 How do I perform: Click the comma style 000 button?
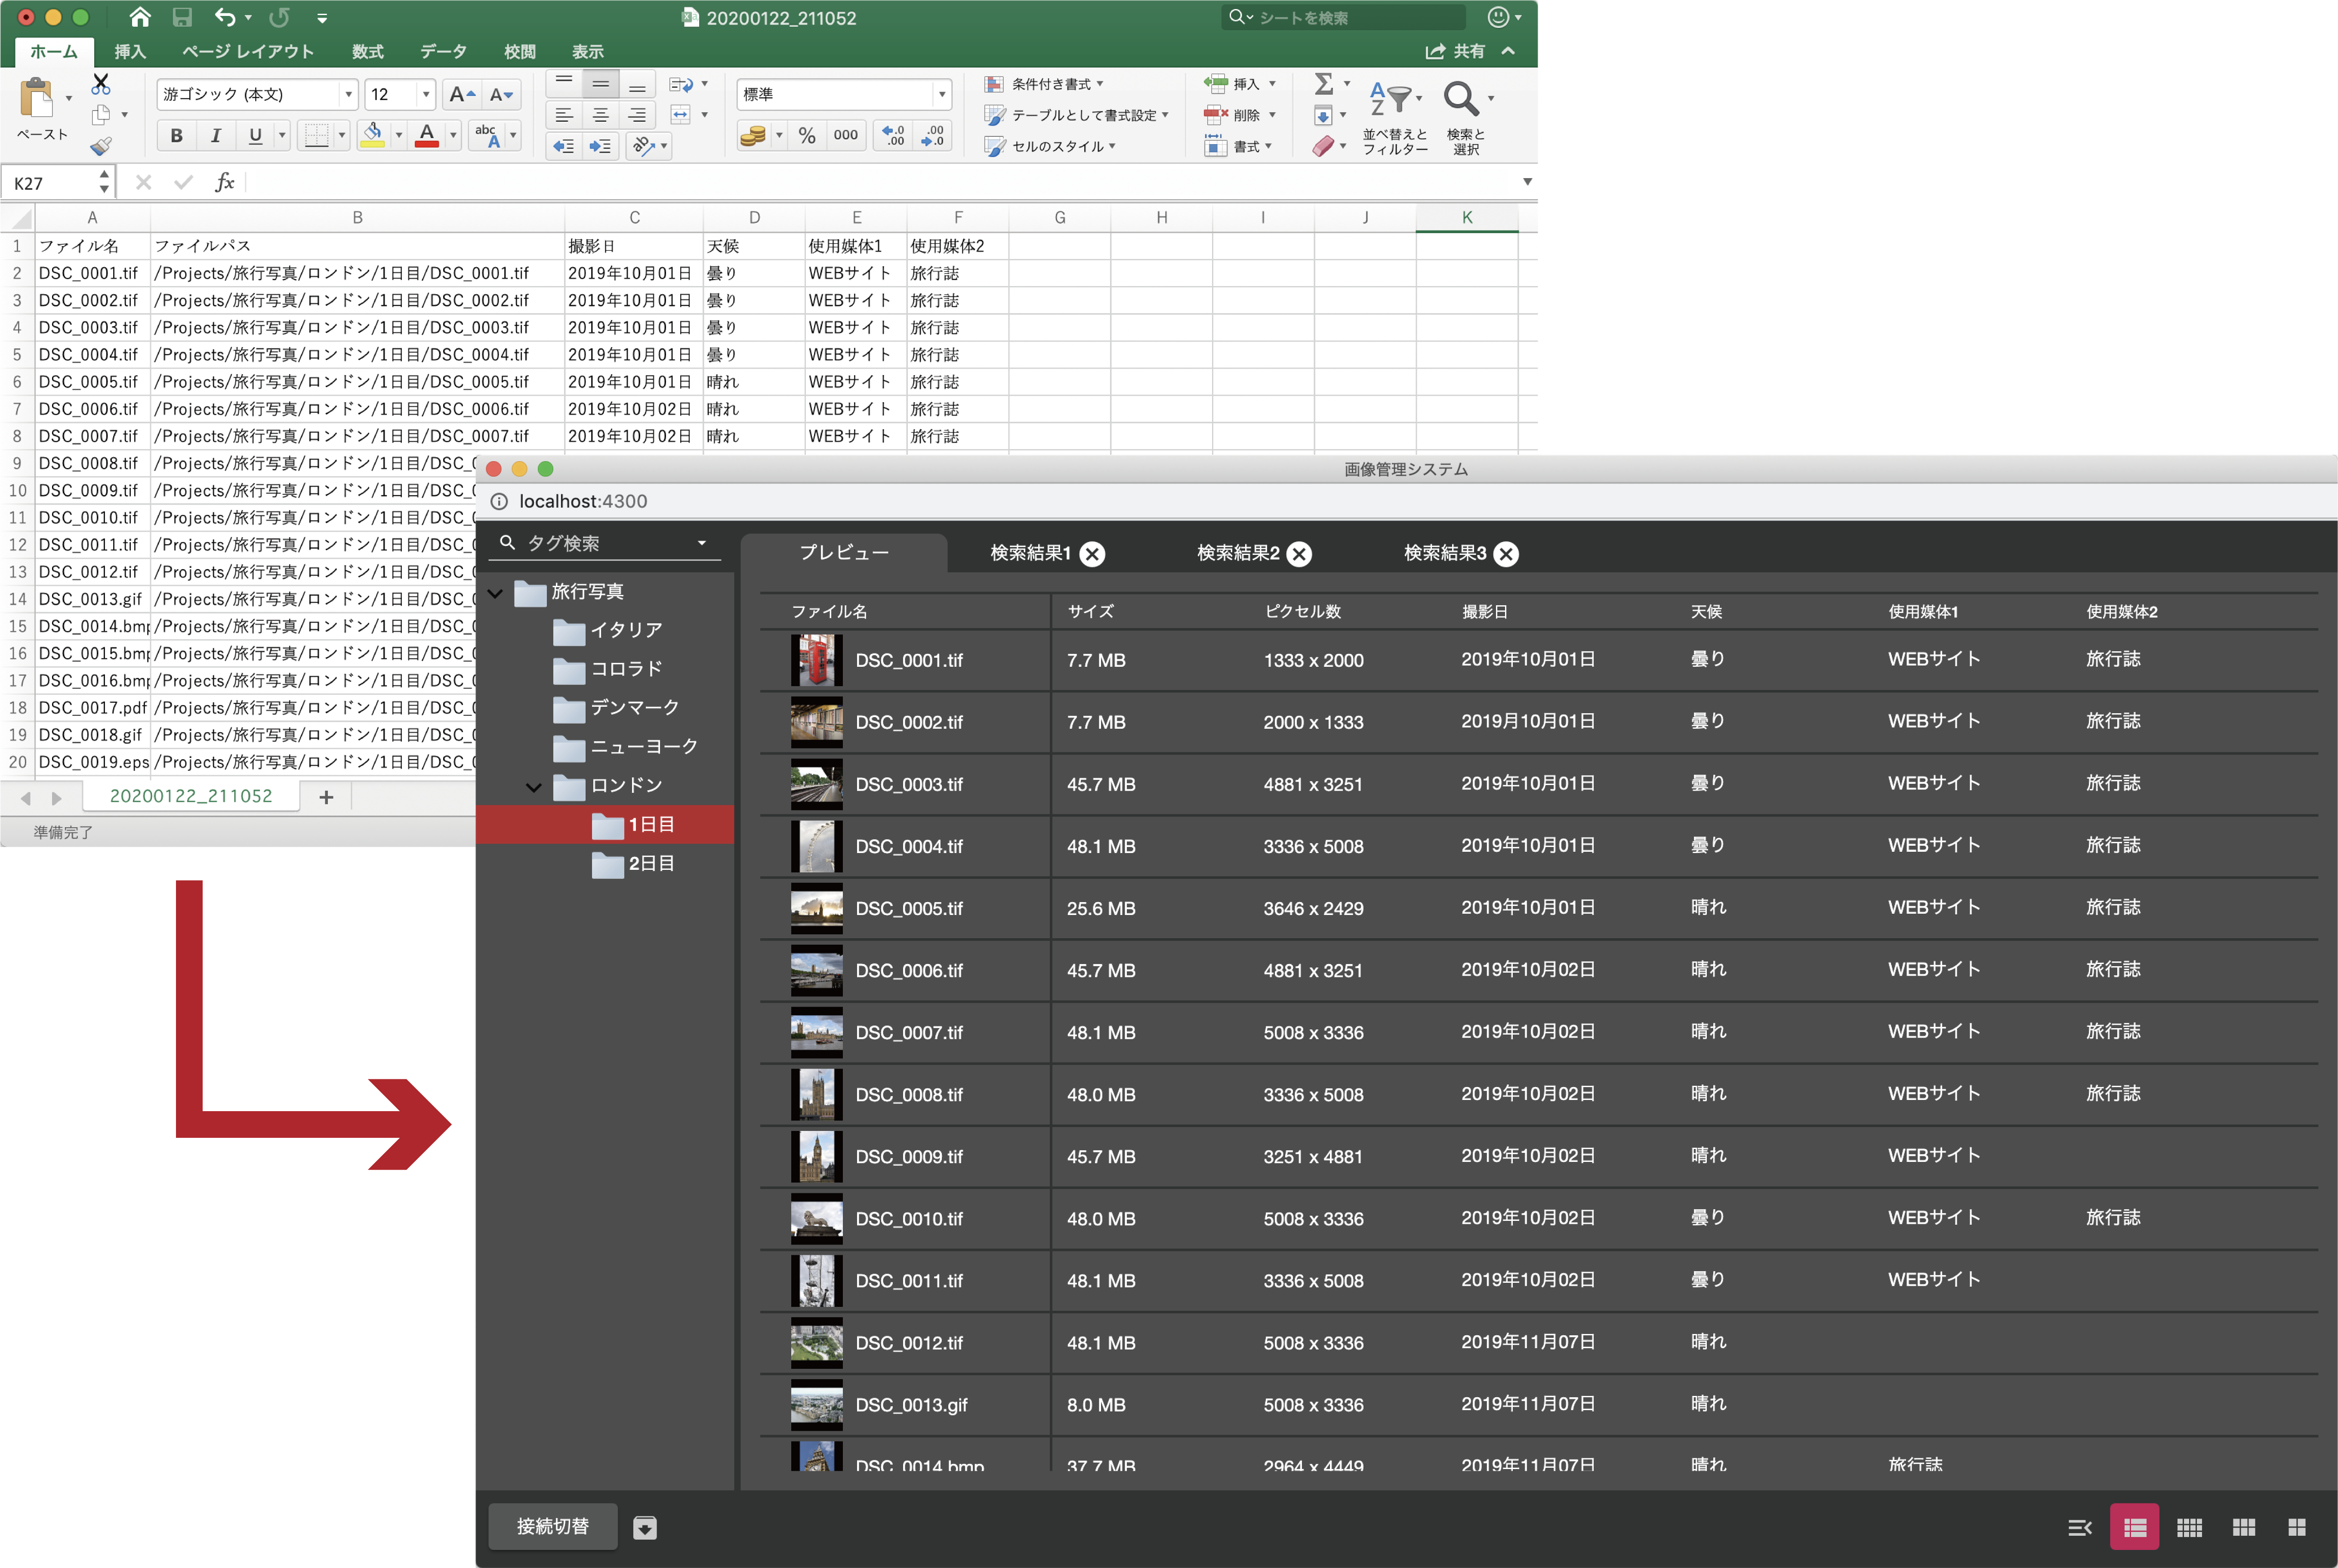click(845, 135)
